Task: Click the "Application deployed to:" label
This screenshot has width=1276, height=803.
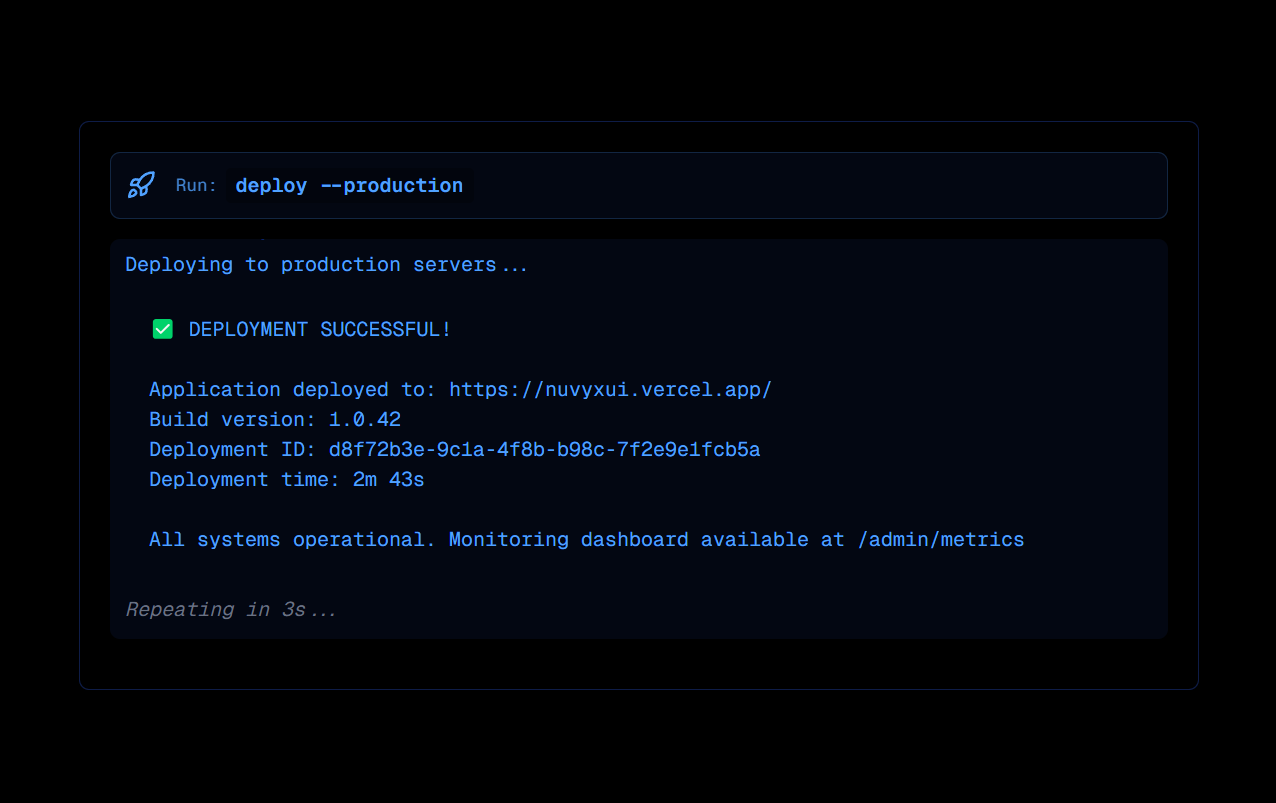Action: tap(292, 390)
